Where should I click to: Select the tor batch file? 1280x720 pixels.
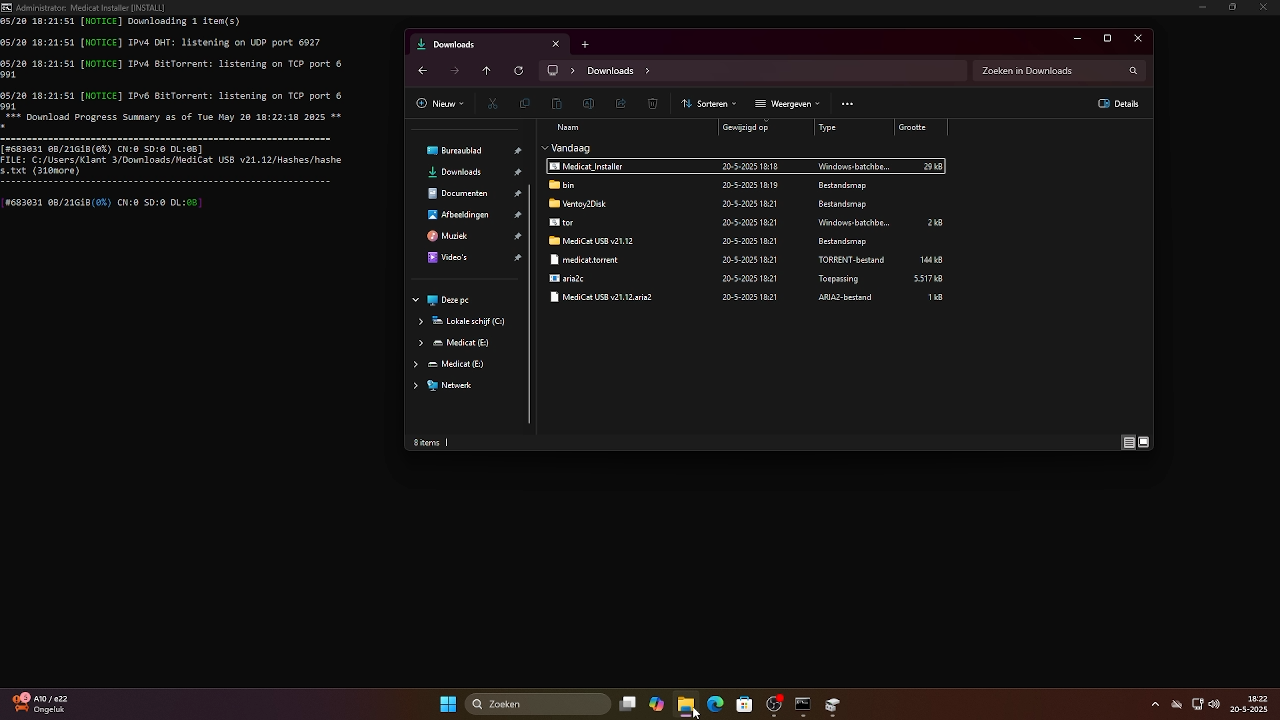coord(745,223)
